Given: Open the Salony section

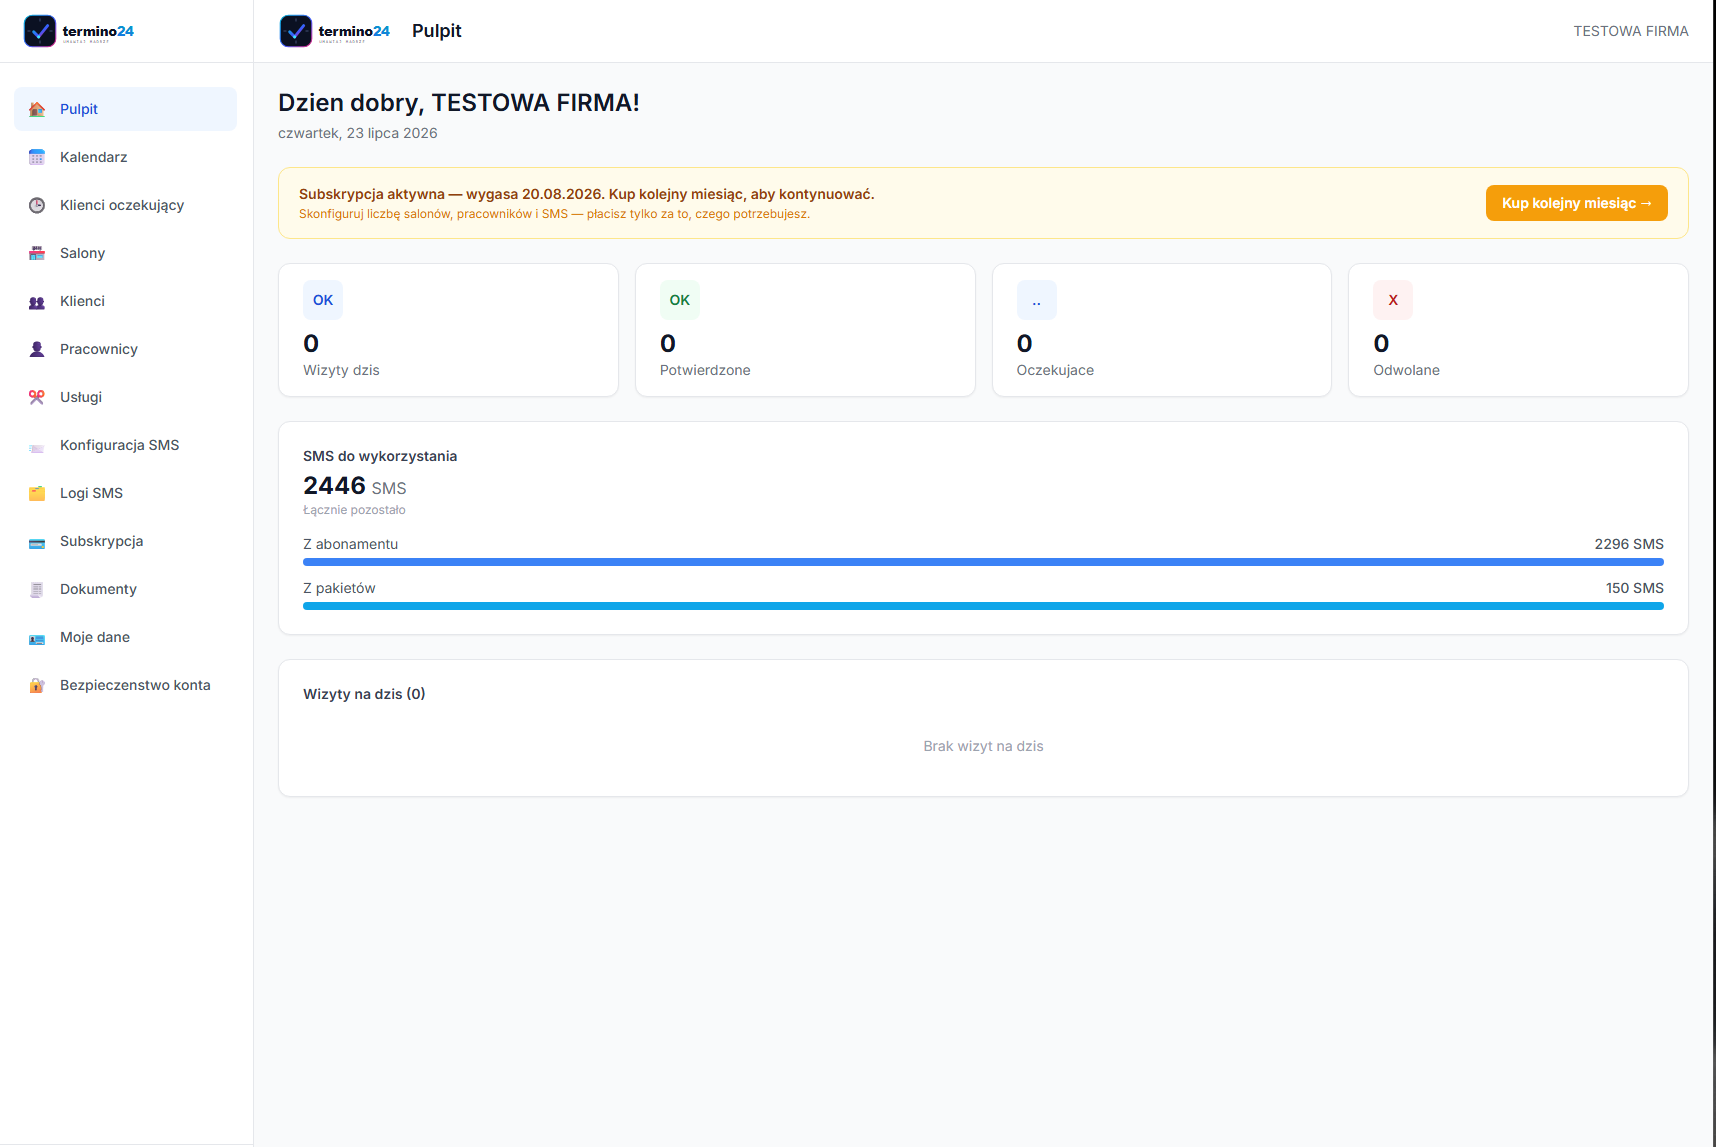Looking at the screenshot, I should tap(125, 253).
